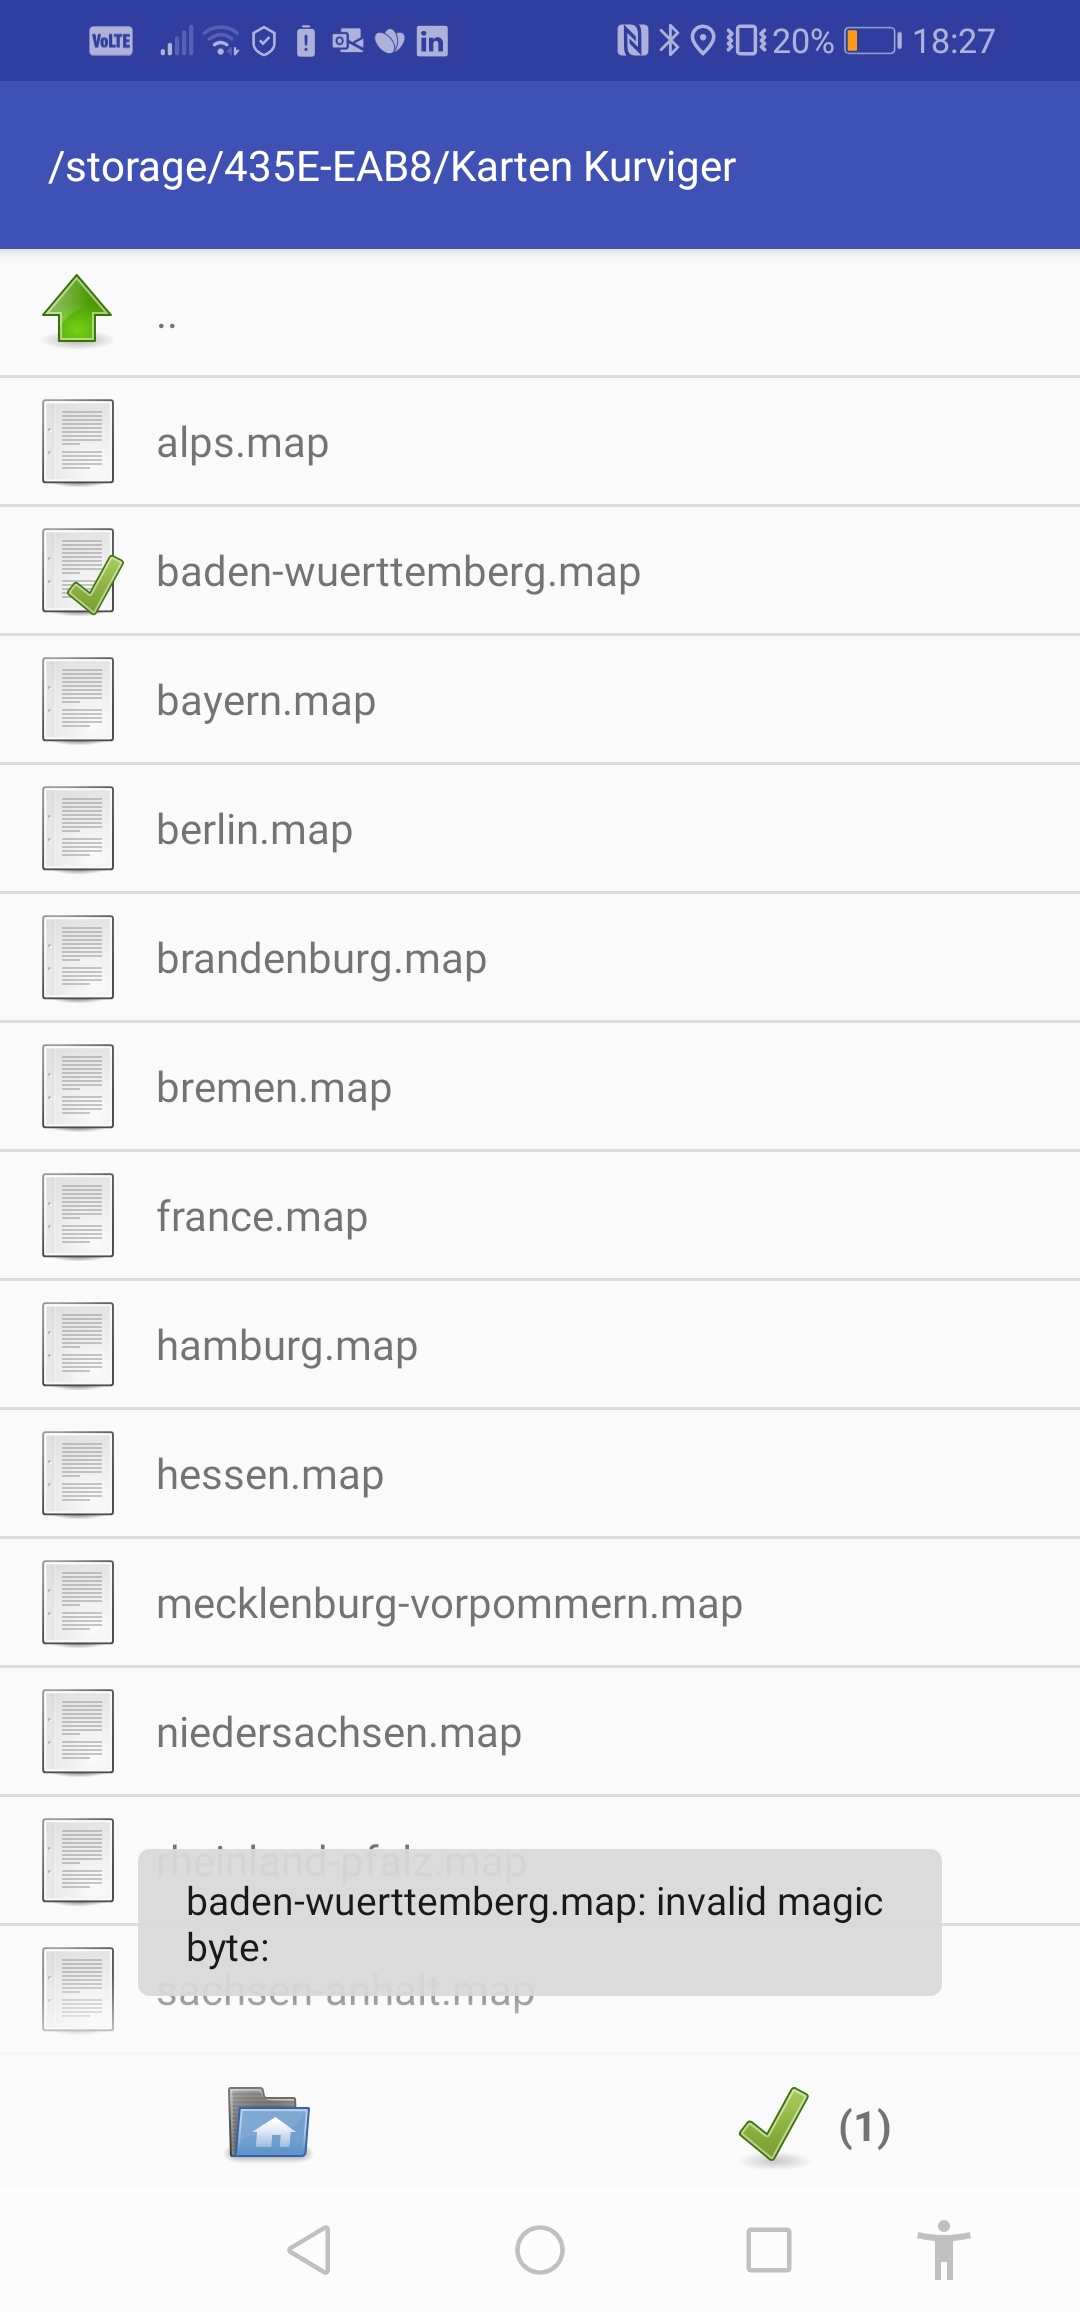Viewport: 1080px width, 2312px height.
Task: Tap the bayern.map file icon
Action: pyautogui.click(x=78, y=699)
